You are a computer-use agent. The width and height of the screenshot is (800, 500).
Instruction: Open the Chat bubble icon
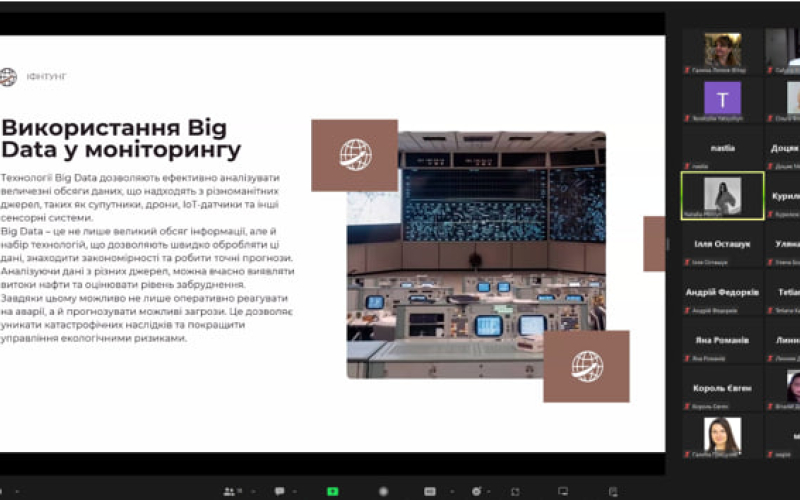coord(280,491)
